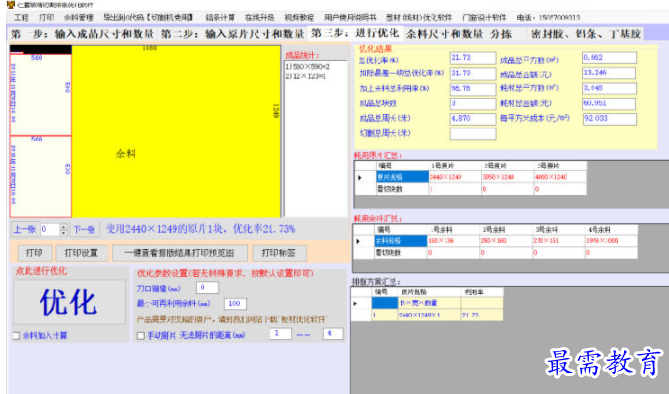Click the 1号余料 column header
669x394 pixels.
coord(453,230)
